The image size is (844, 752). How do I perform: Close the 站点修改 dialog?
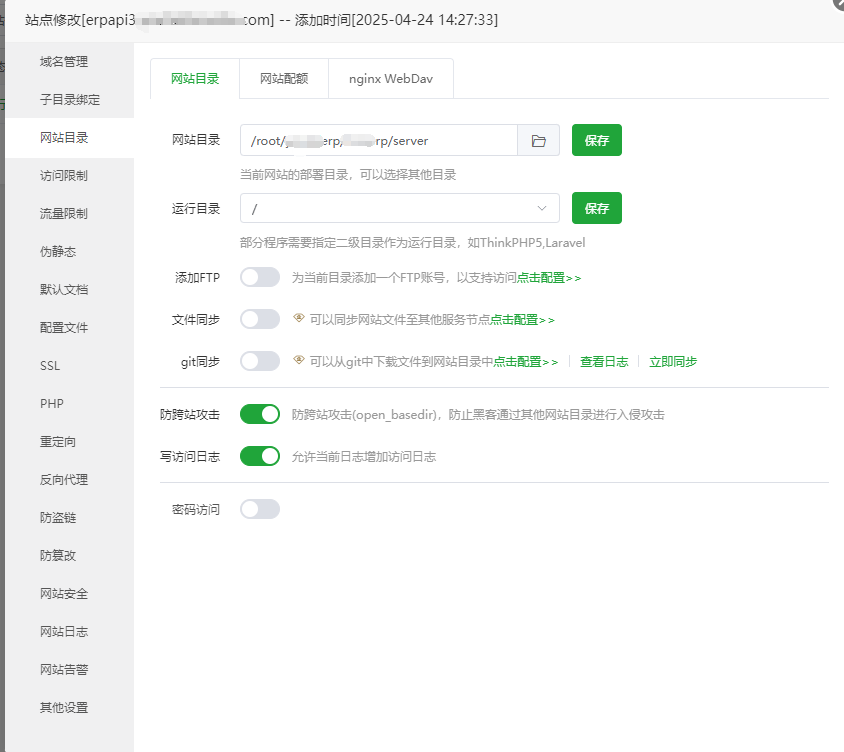pyautogui.click(x=840, y=3)
